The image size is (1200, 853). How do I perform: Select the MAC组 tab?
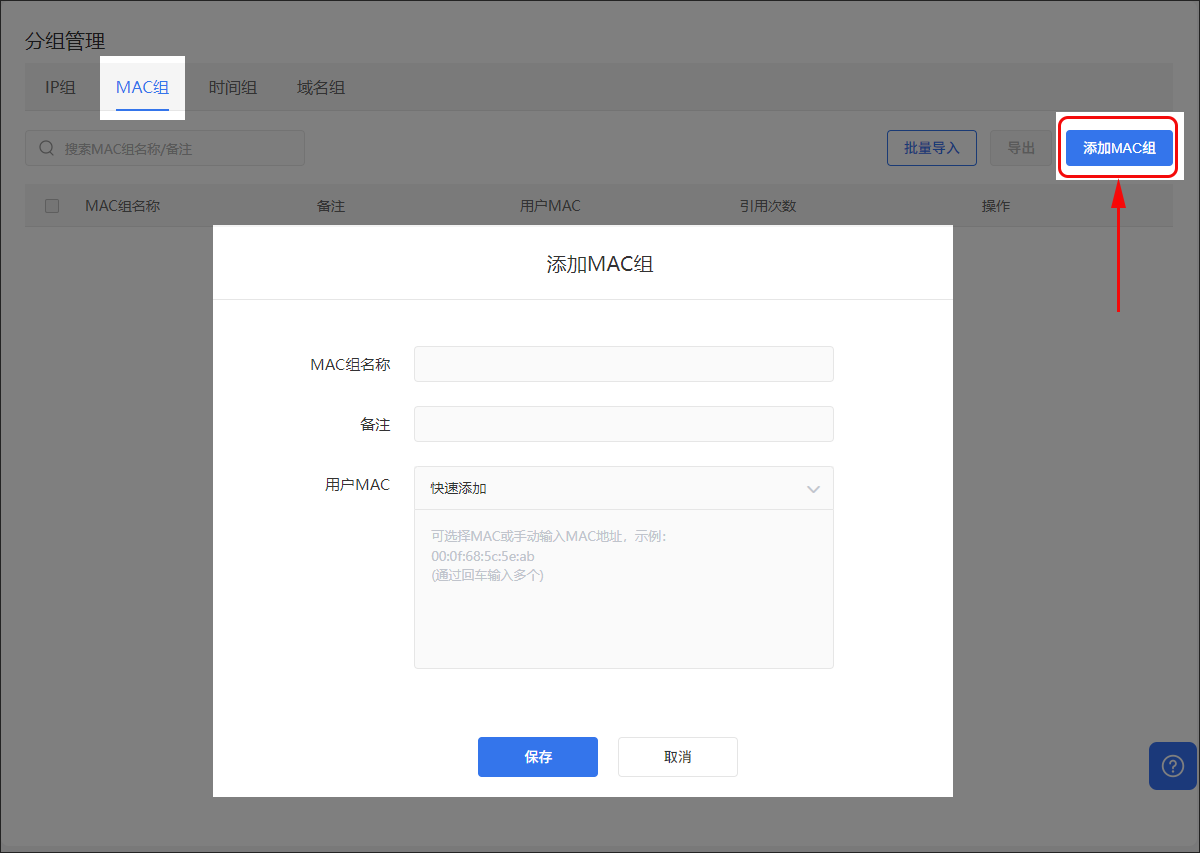tap(142, 88)
